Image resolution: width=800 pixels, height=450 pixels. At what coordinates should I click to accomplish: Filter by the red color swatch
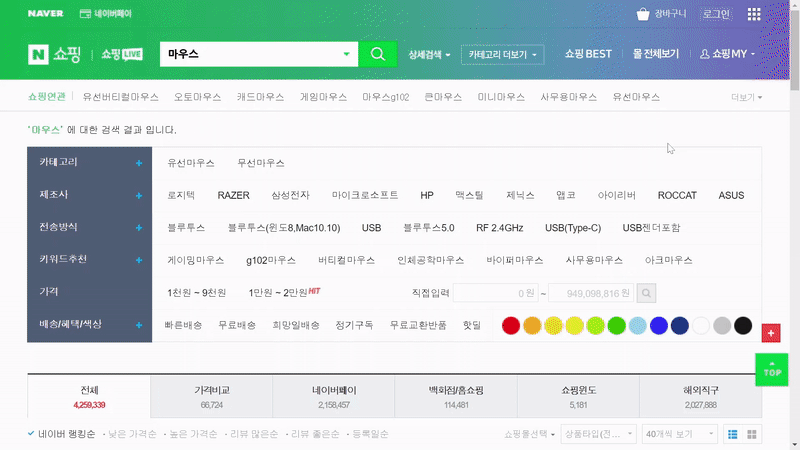pyautogui.click(x=510, y=325)
